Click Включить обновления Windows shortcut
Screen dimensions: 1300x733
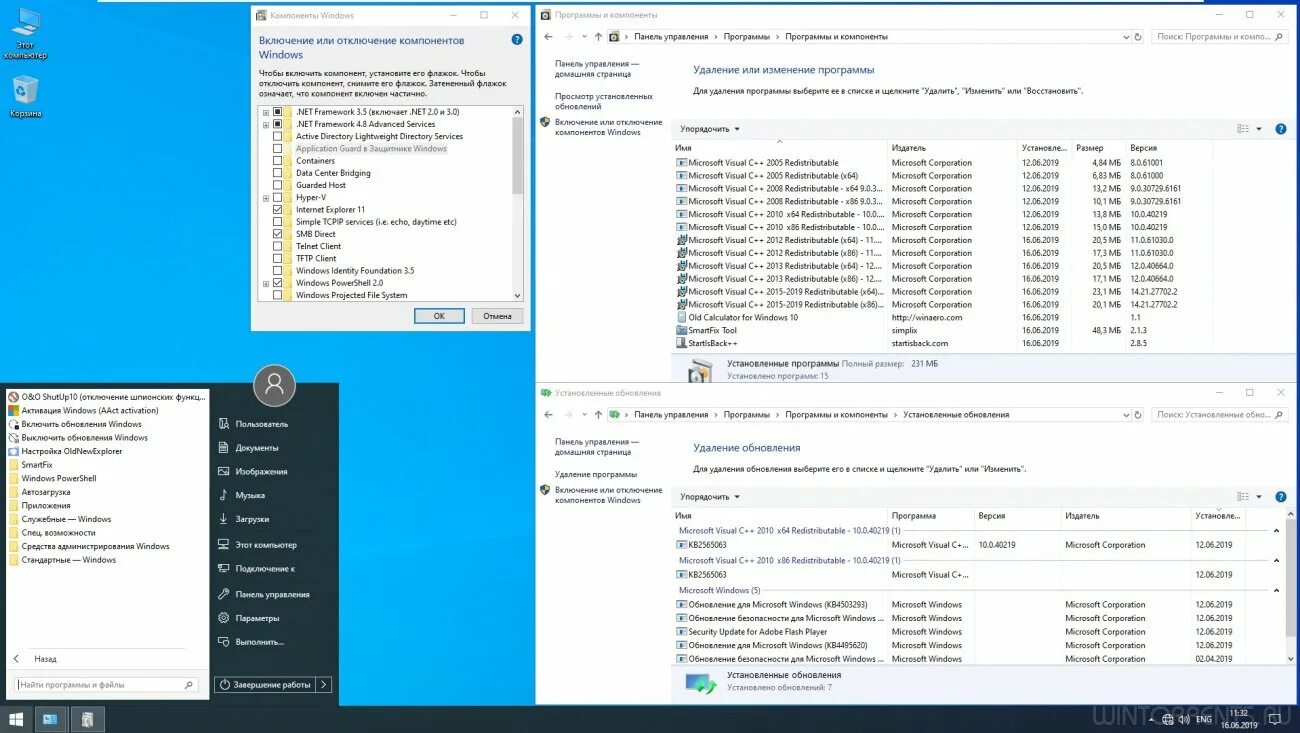75,424
